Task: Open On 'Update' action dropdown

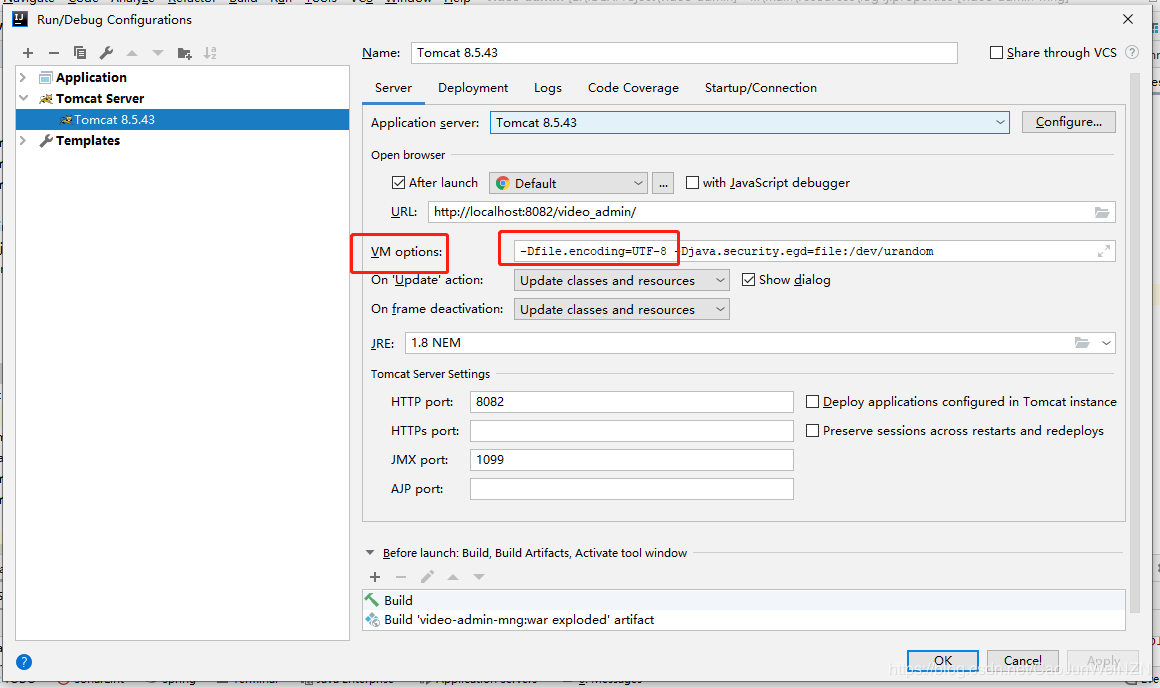Action: coord(621,280)
